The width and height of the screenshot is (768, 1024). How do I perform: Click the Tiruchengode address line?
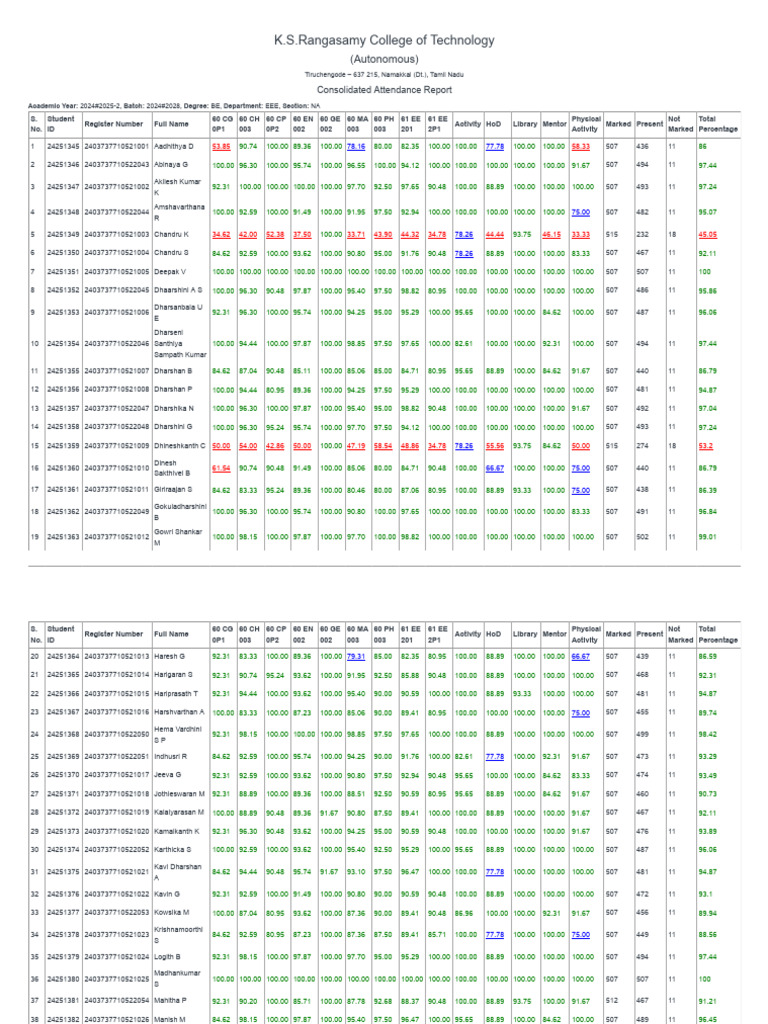point(384,74)
